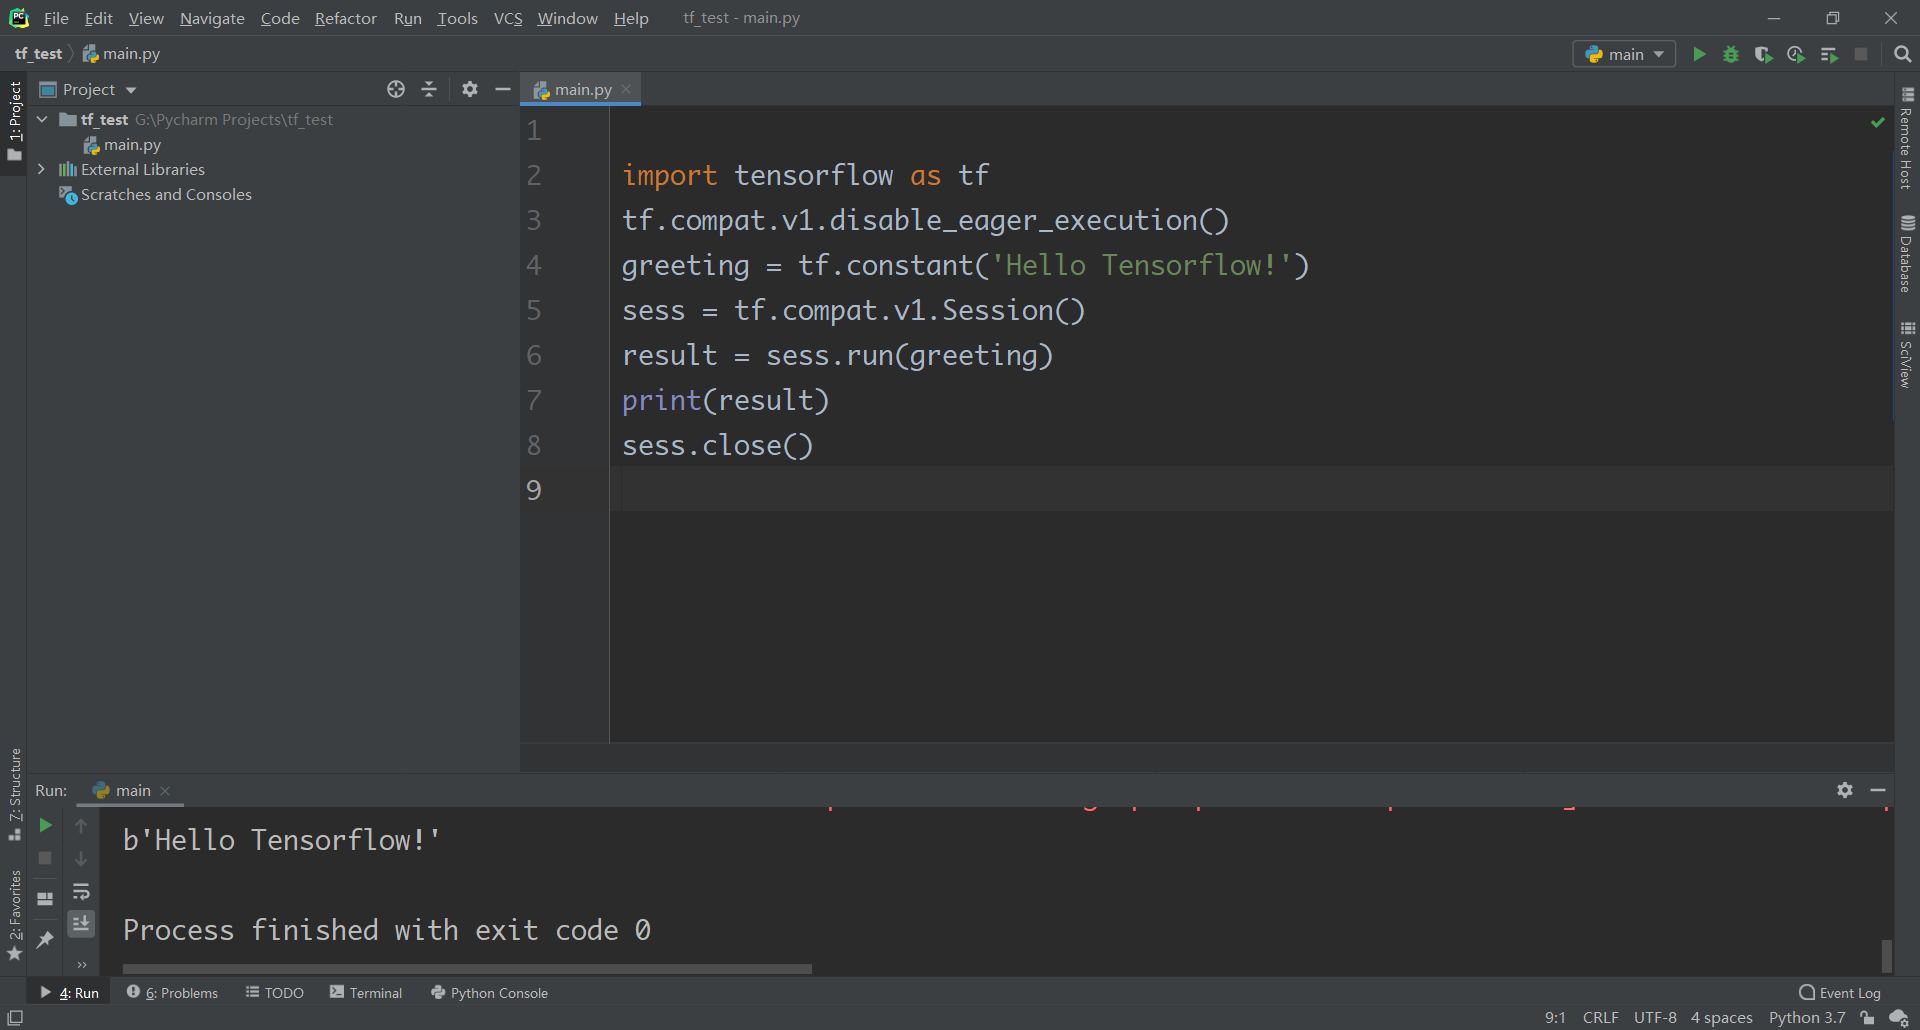Locate opened file in Project tree

point(396,89)
